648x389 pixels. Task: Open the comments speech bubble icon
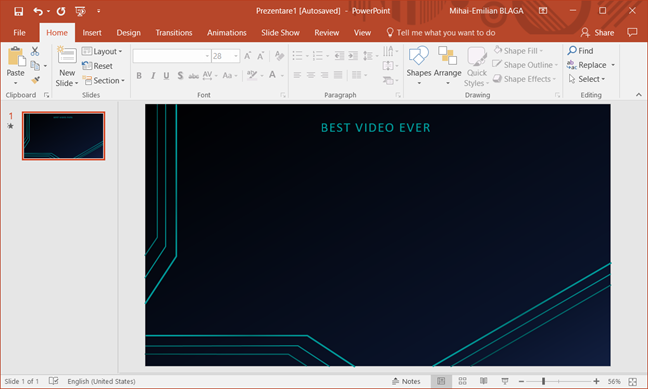[632, 32]
